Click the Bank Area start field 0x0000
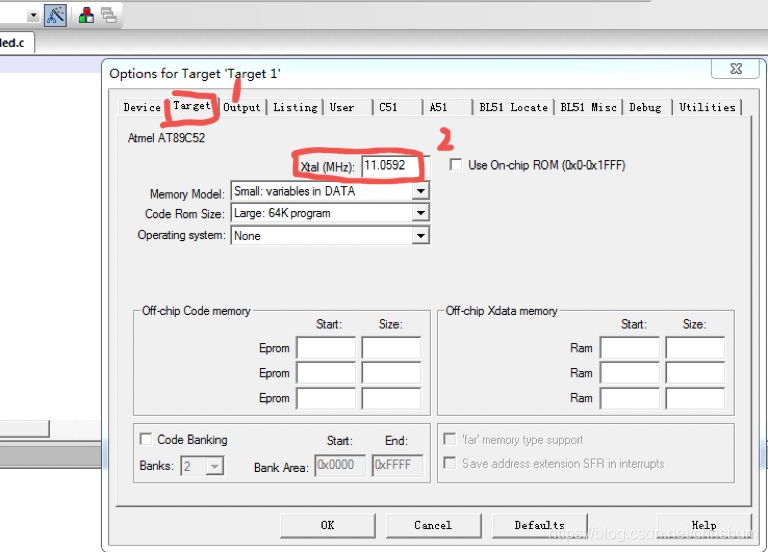This screenshot has width=768, height=552. tap(340, 465)
